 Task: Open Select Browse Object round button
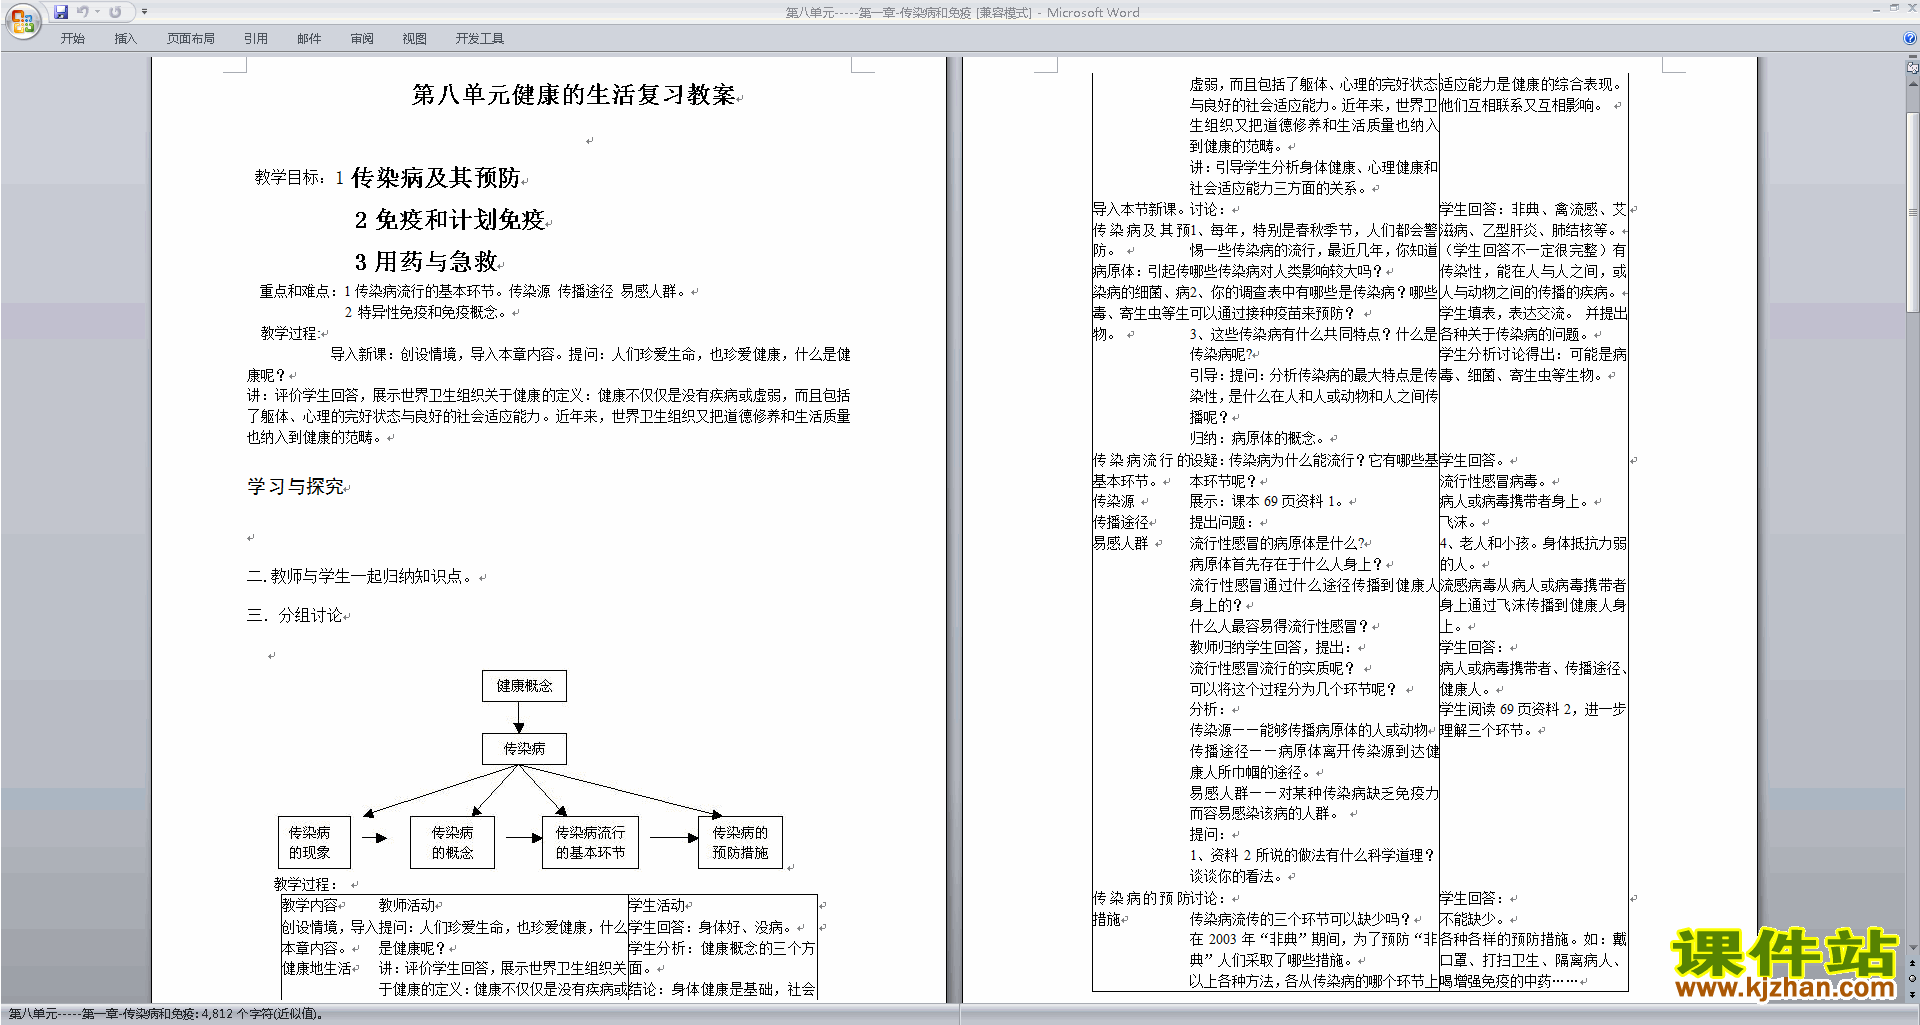point(1913,978)
